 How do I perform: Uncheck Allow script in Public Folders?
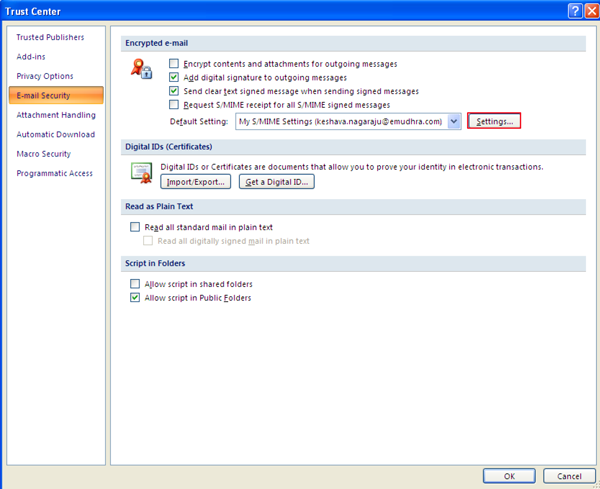pyautogui.click(x=135, y=297)
